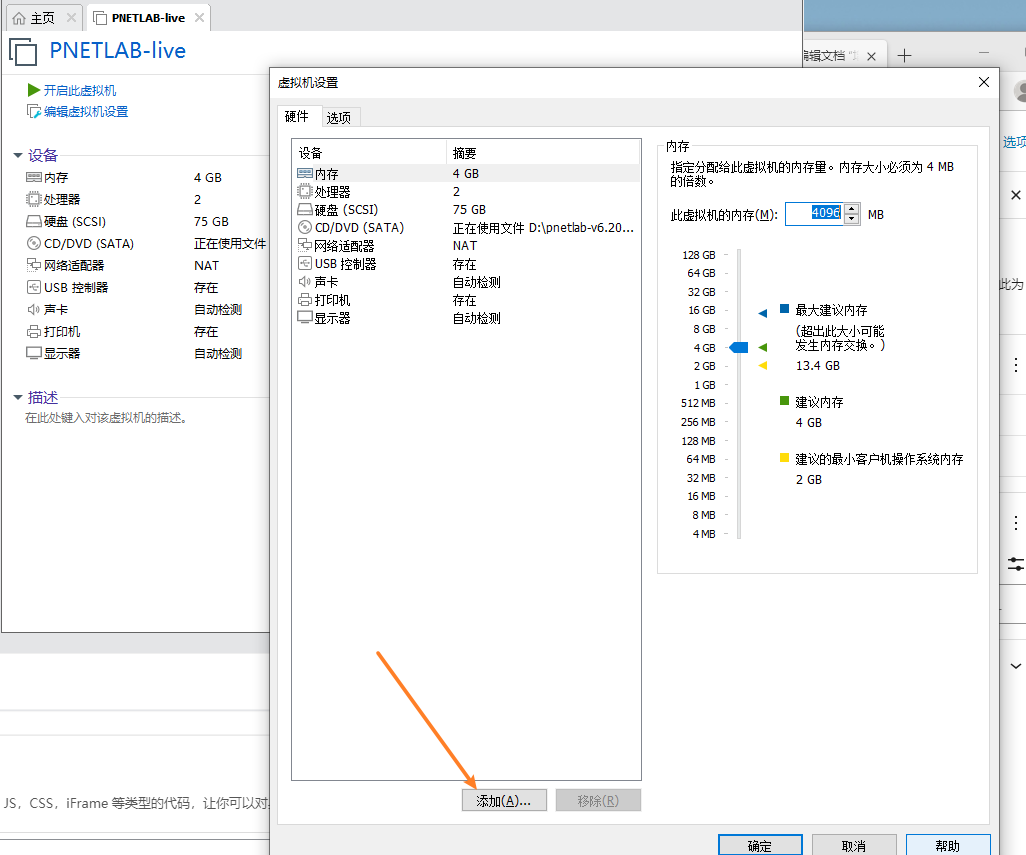
Task: Select the printer icon in the dialog list
Action: coord(305,300)
